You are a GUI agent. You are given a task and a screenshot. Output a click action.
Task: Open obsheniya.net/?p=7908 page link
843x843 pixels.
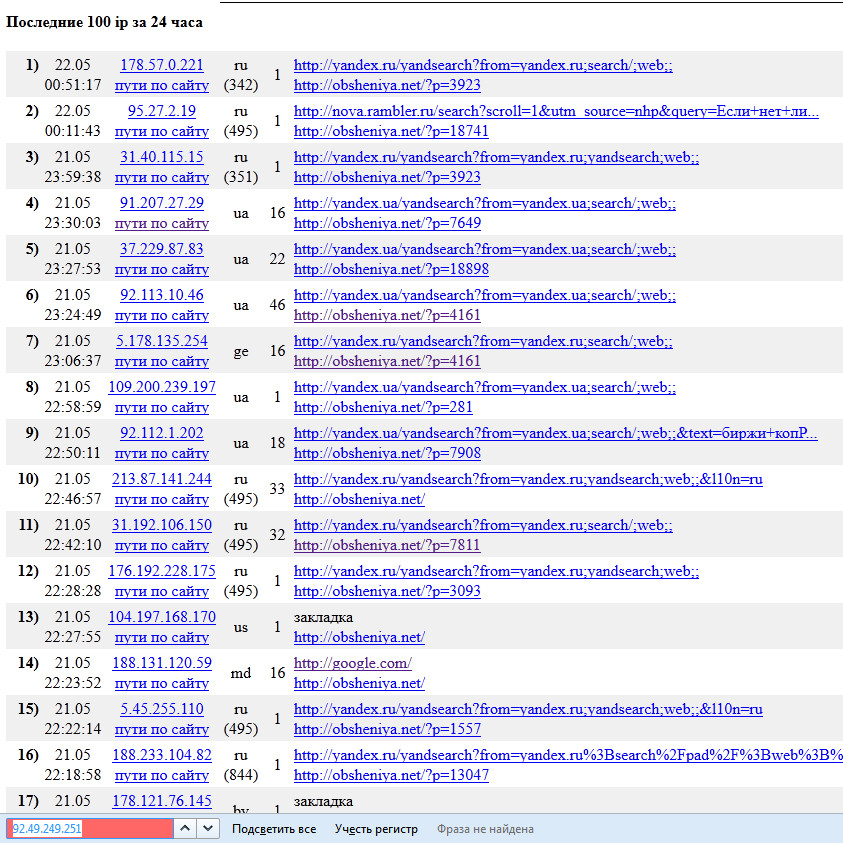pyautogui.click(x=387, y=453)
